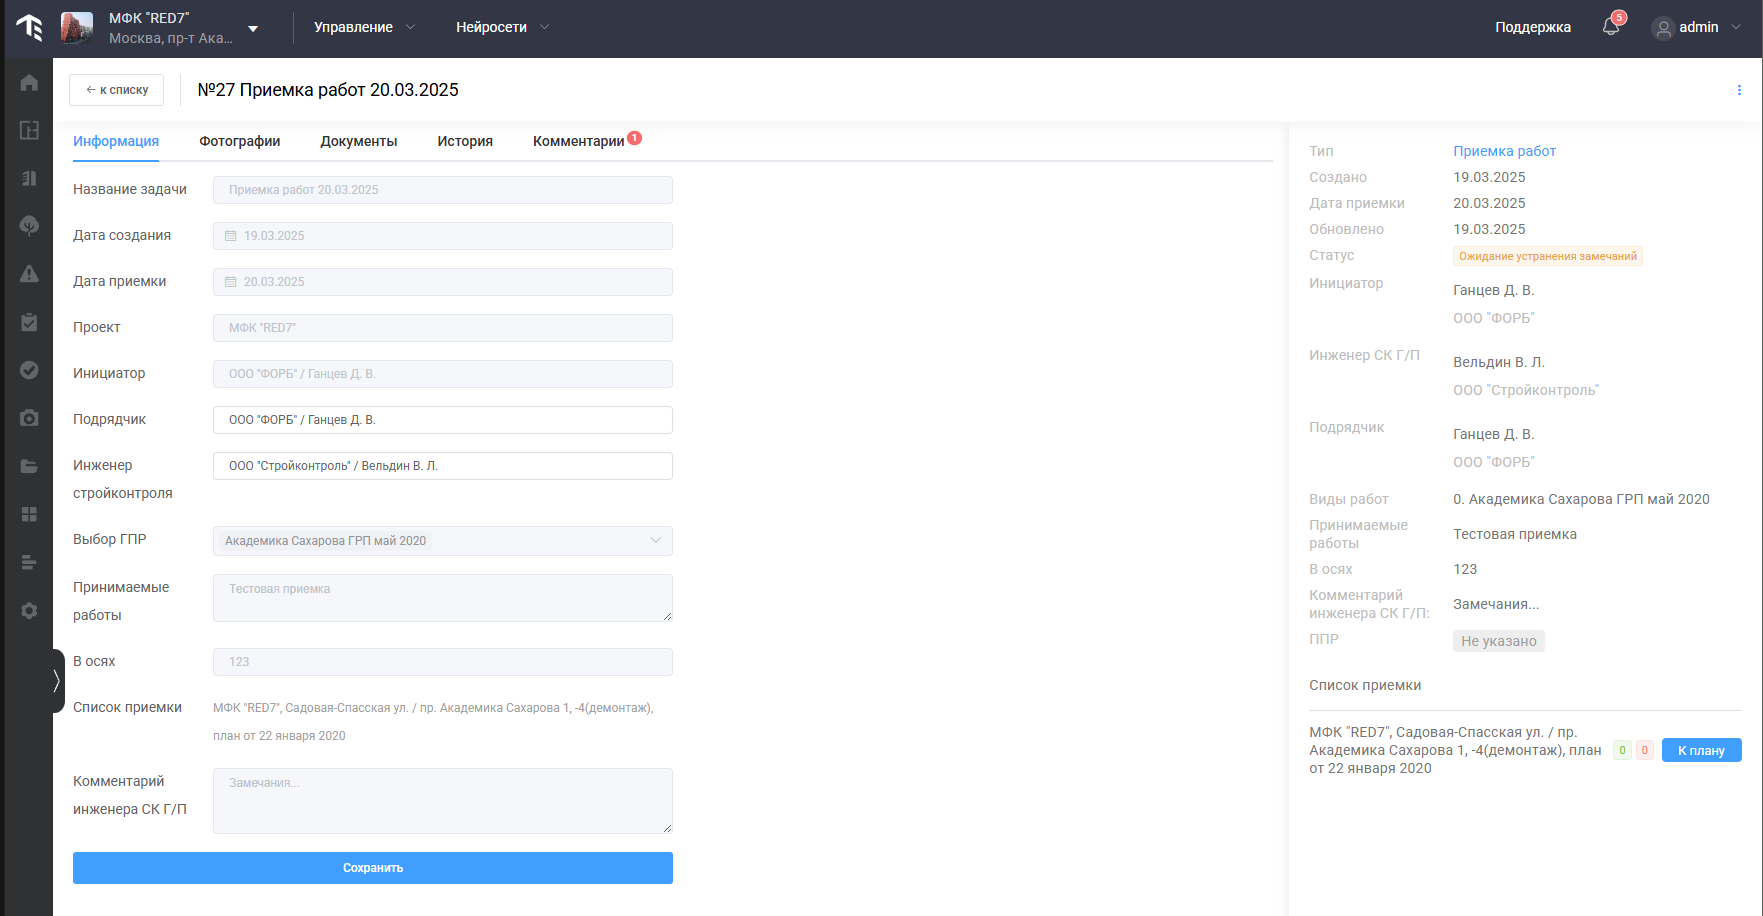Click the home icon in sidebar

pyautogui.click(x=29, y=83)
